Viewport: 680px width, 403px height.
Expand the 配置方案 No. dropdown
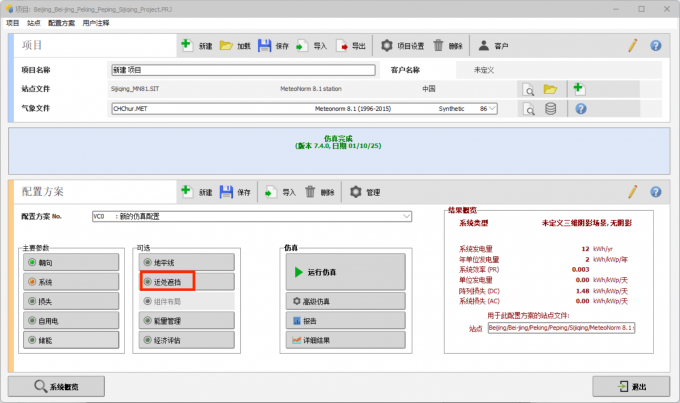point(406,216)
